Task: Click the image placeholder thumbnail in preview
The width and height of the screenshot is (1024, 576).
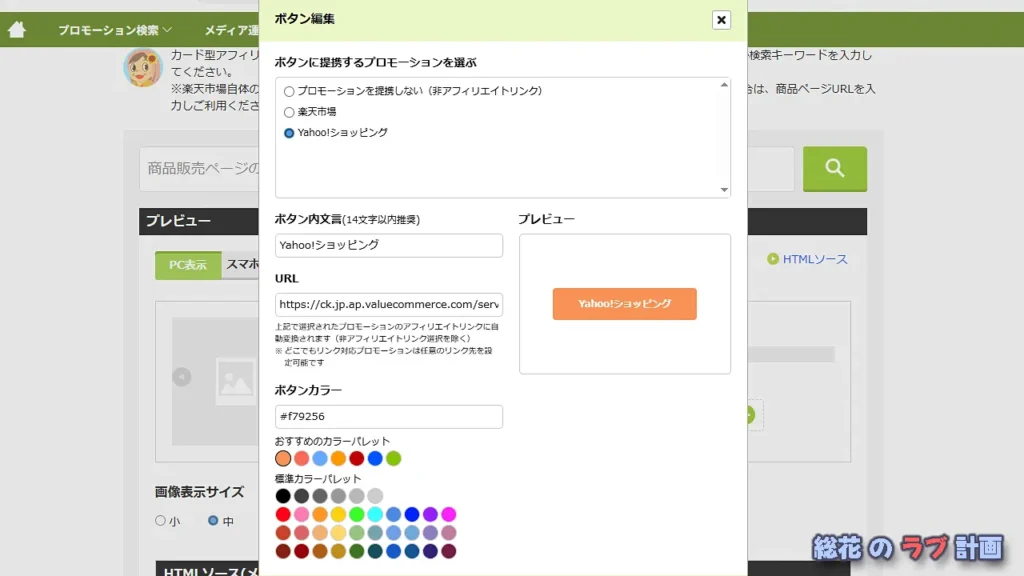Action: (x=235, y=381)
